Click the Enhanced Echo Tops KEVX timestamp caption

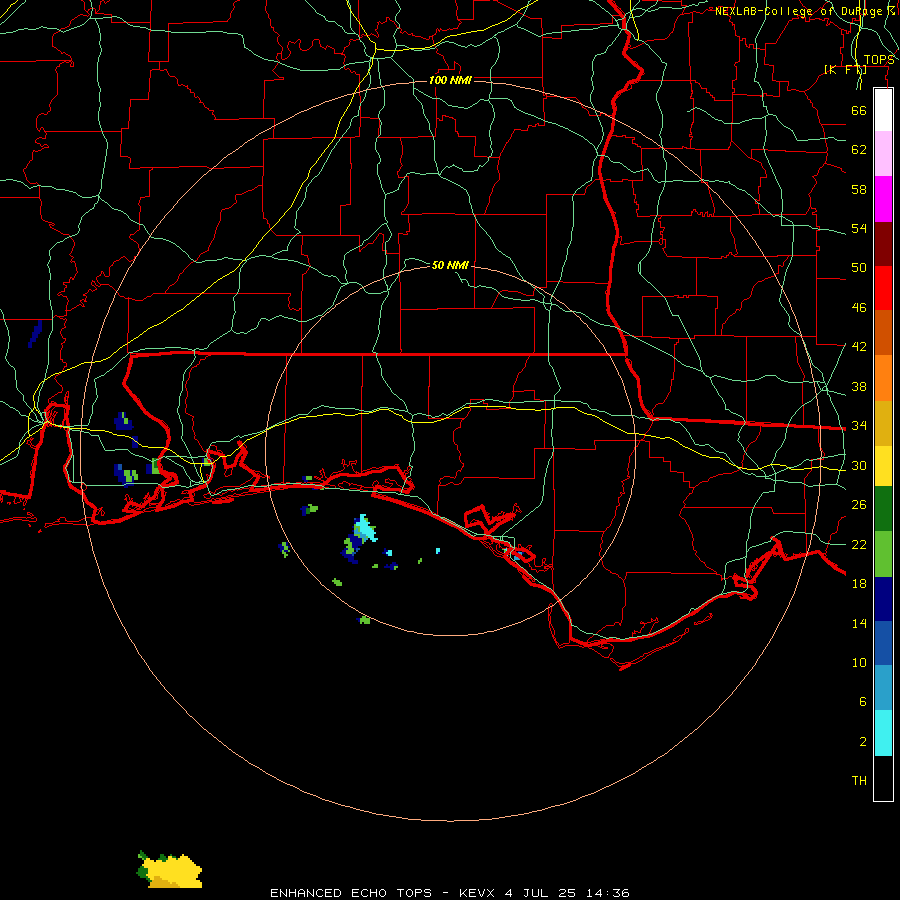[450, 893]
